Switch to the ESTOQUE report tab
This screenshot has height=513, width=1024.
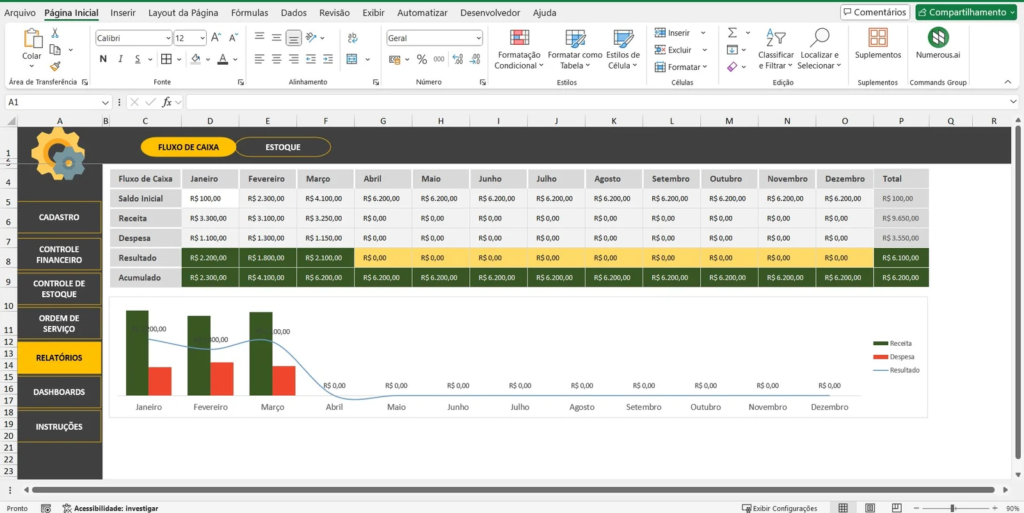pos(283,147)
